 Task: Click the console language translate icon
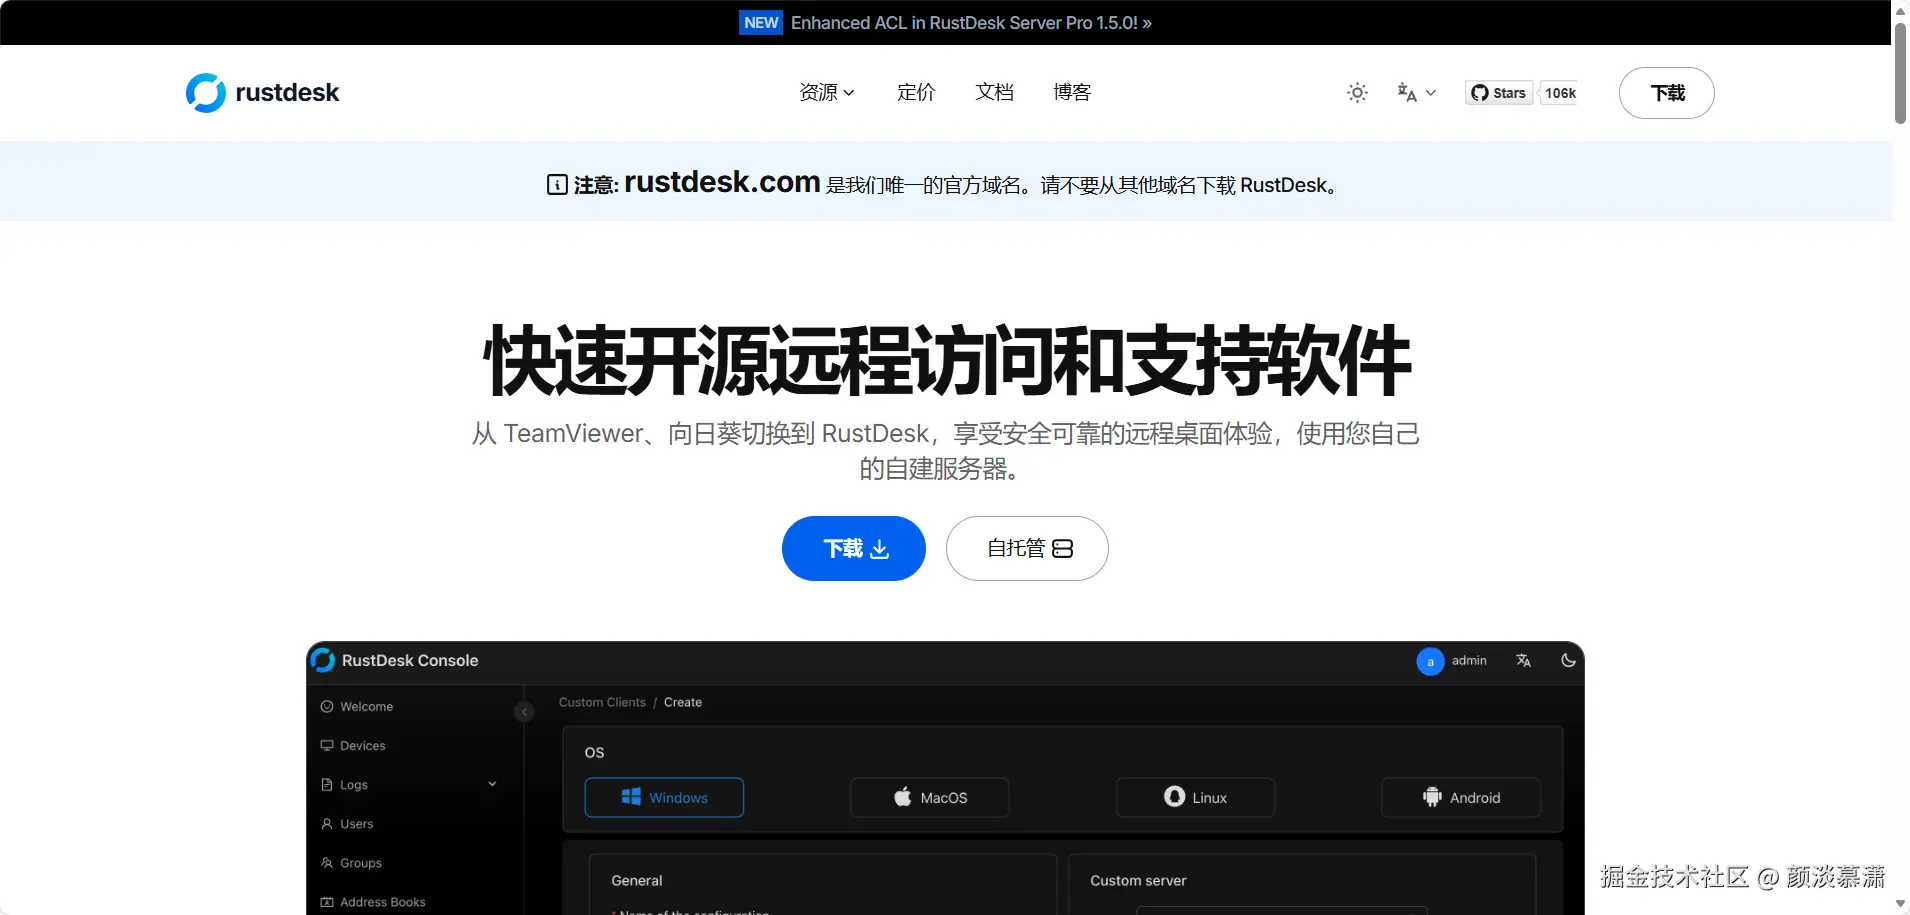[1523, 661]
